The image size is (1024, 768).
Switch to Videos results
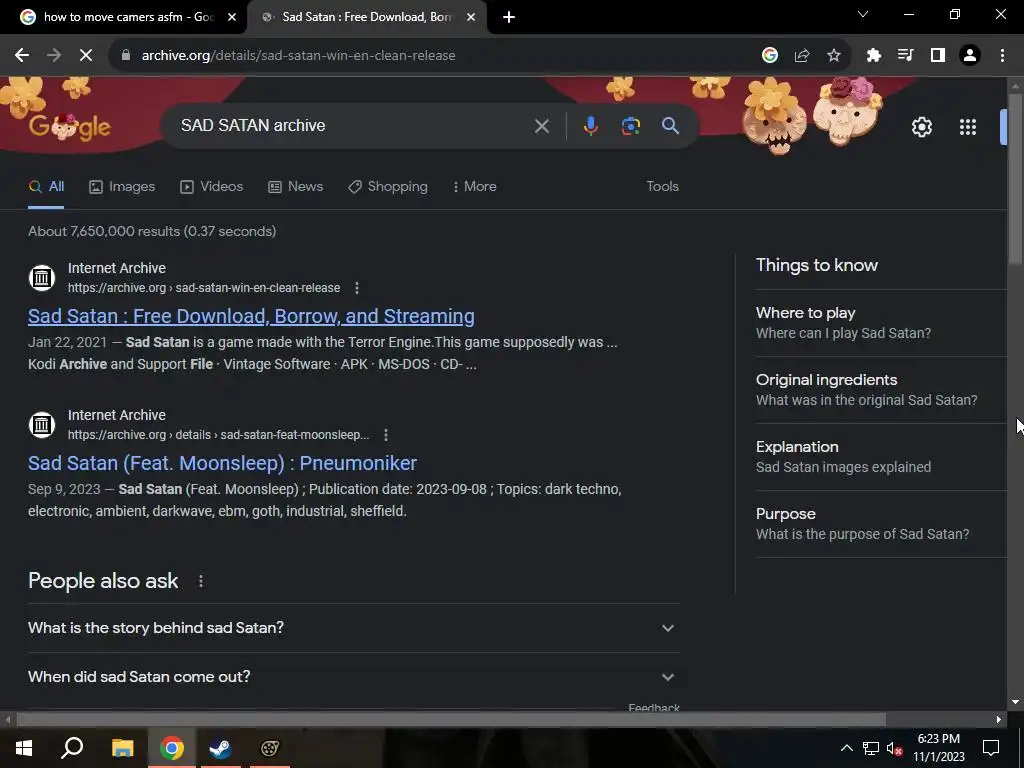(x=212, y=187)
